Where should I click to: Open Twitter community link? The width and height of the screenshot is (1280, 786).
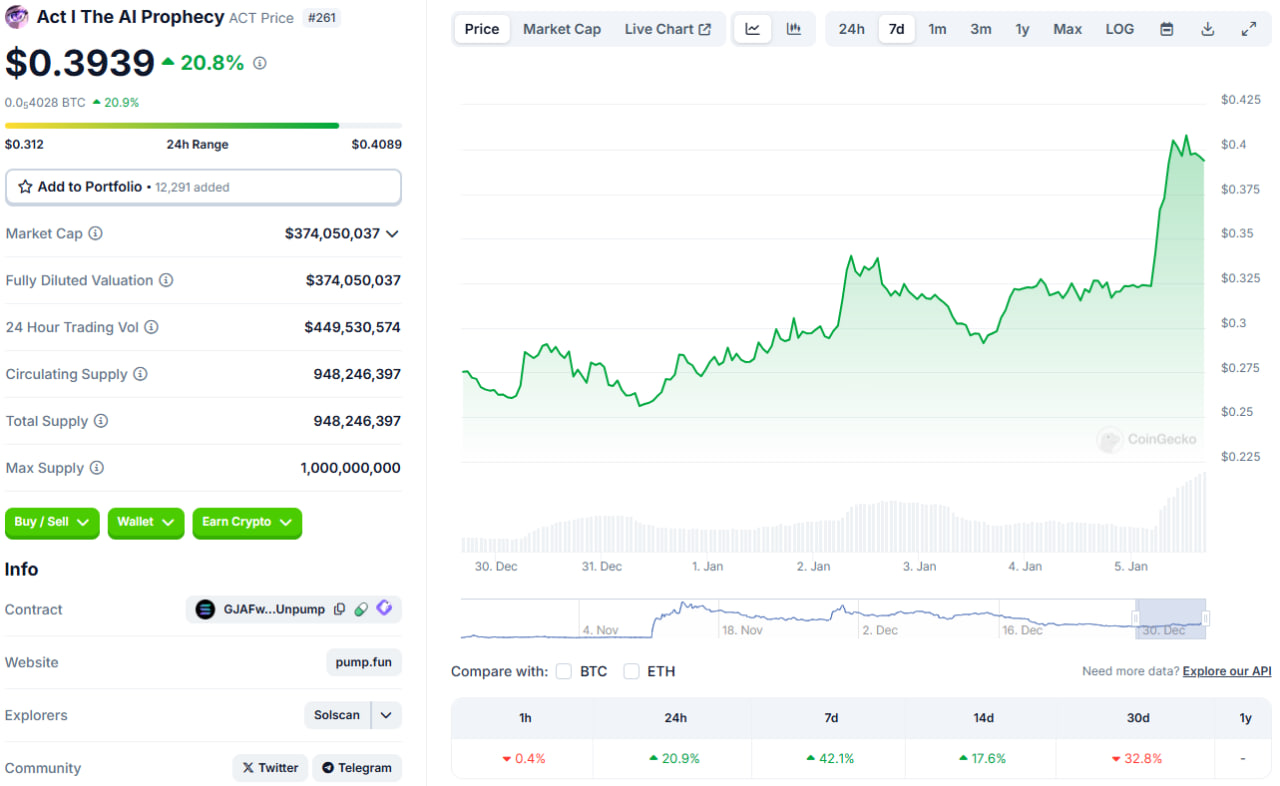[270, 768]
